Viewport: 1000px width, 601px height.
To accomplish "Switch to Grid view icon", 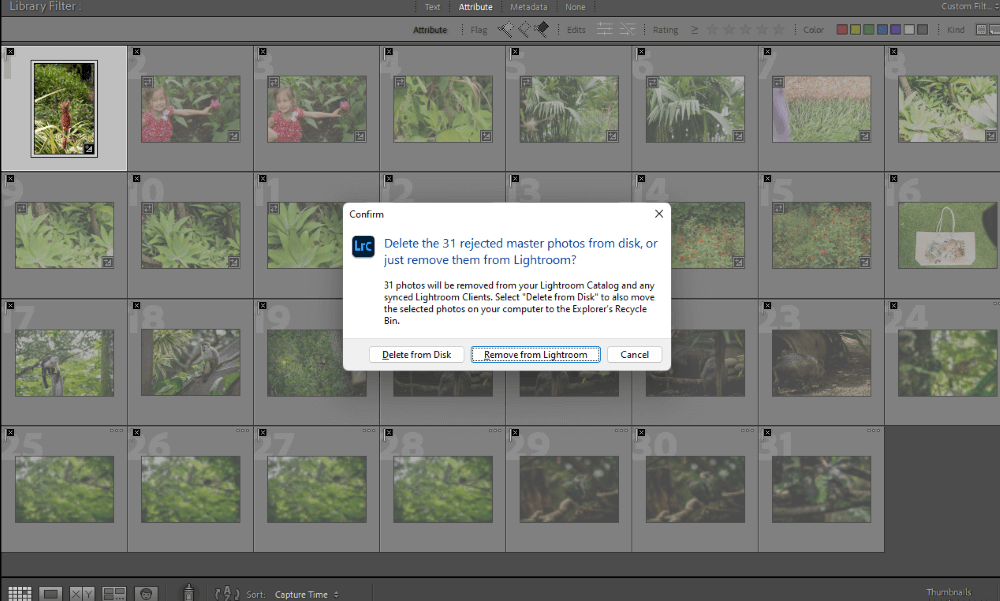I will click(x=19, y=594).
